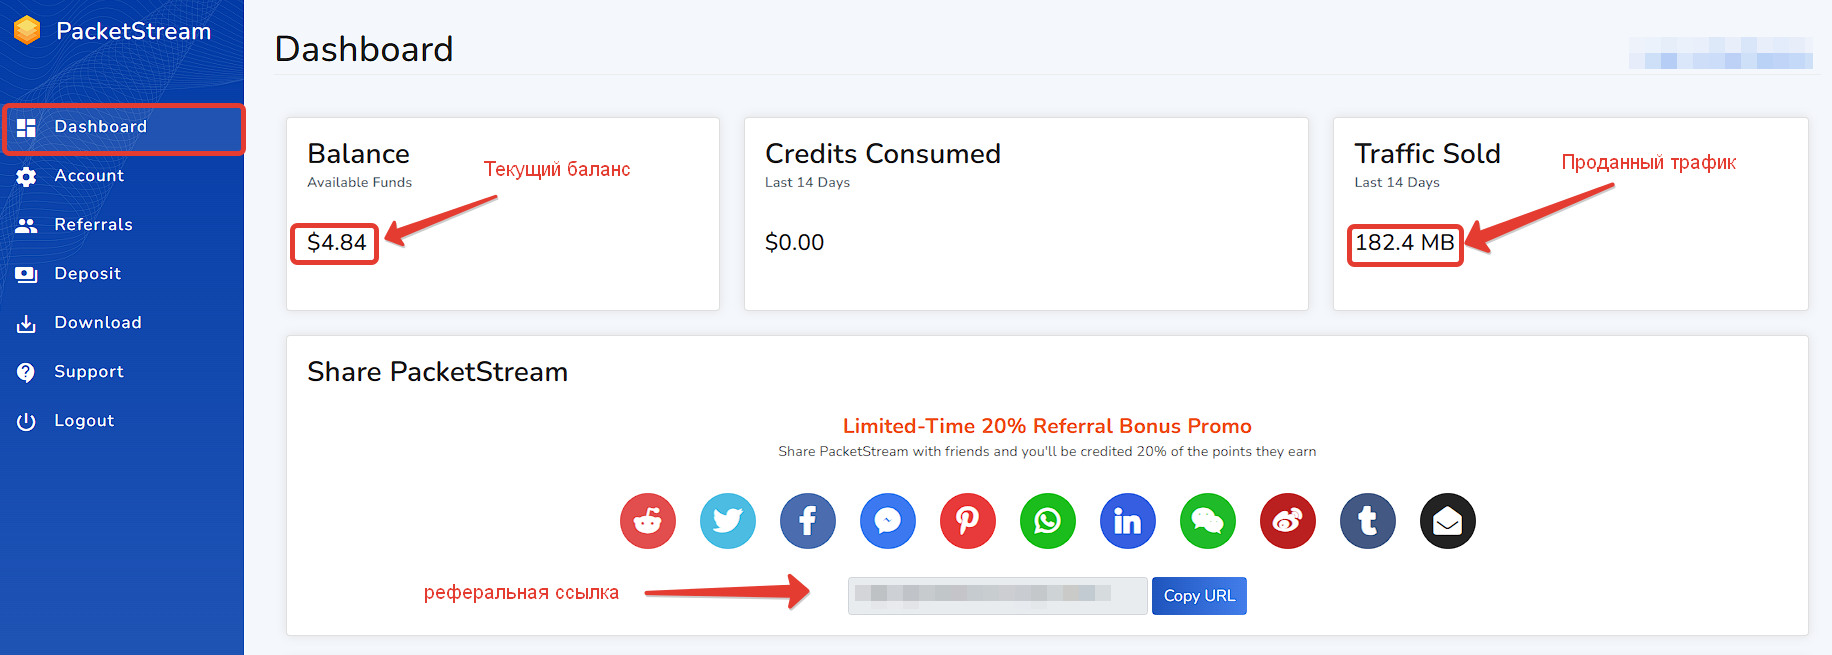
Task: Share via the Reddit icon
Action: (x=648, y=521)
